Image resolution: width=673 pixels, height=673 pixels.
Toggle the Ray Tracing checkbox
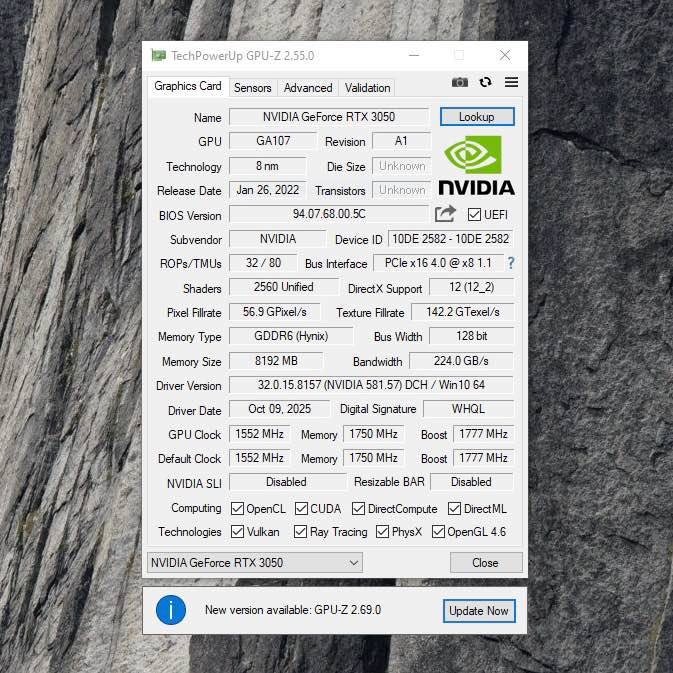tap(300, 531)
